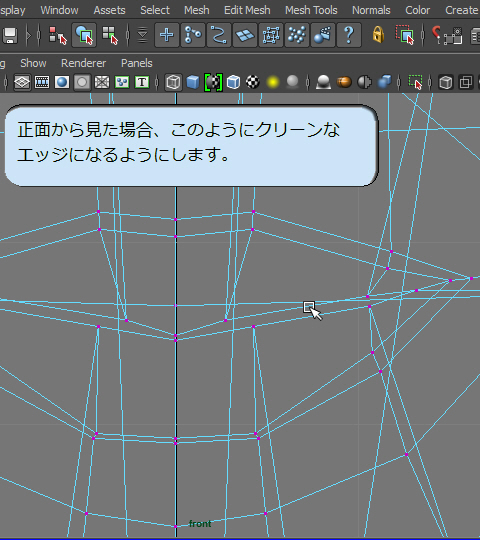Open the Mesh Tools menu
This screenshot has width=480, height=540.
pyautogui.click(x=311, y=10)
